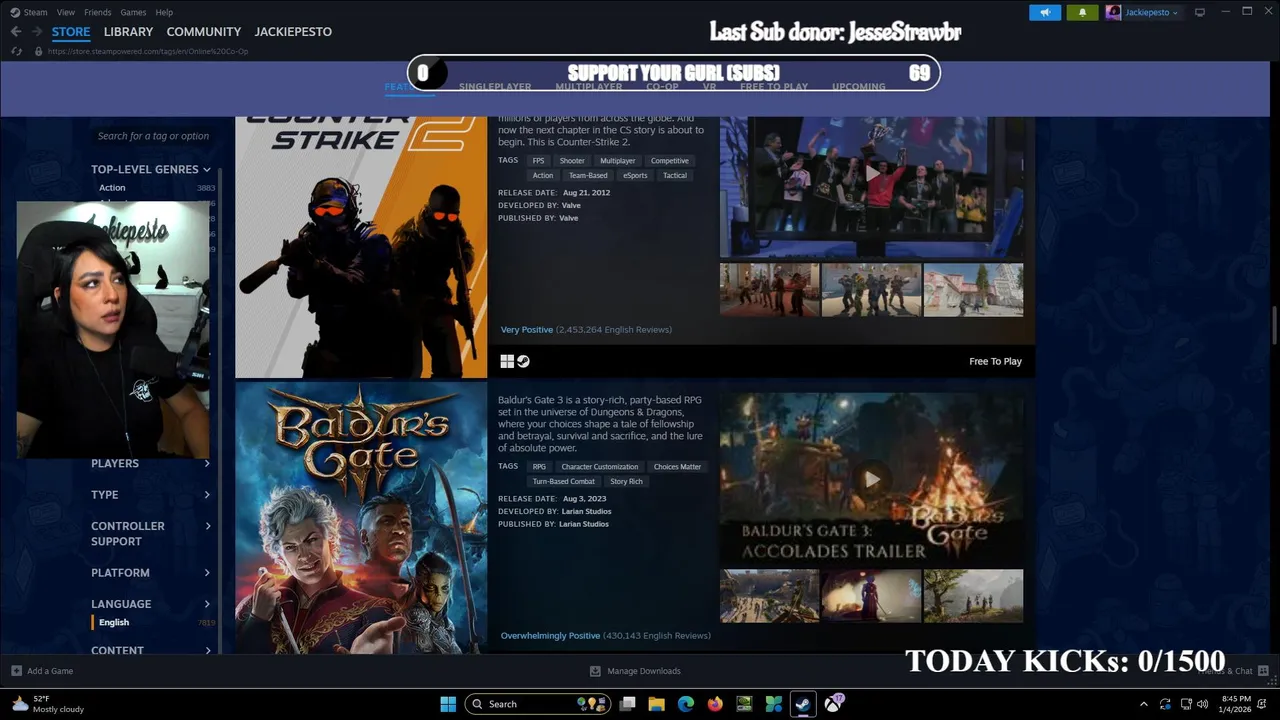Click the main page vertical scrollbar
1280x720 pixels.
[1274, 326]
